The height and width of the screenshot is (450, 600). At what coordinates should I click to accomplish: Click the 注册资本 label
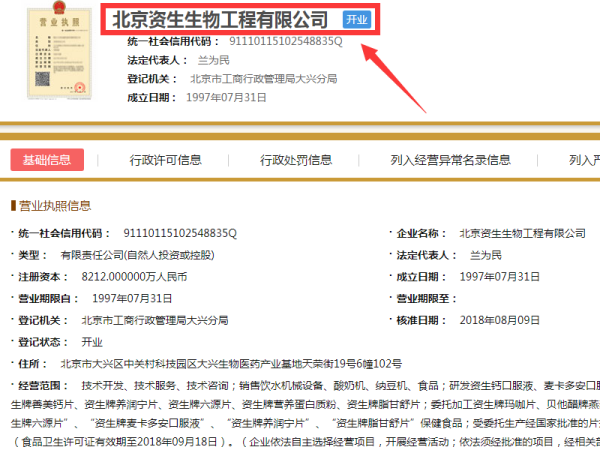point(43,277)
